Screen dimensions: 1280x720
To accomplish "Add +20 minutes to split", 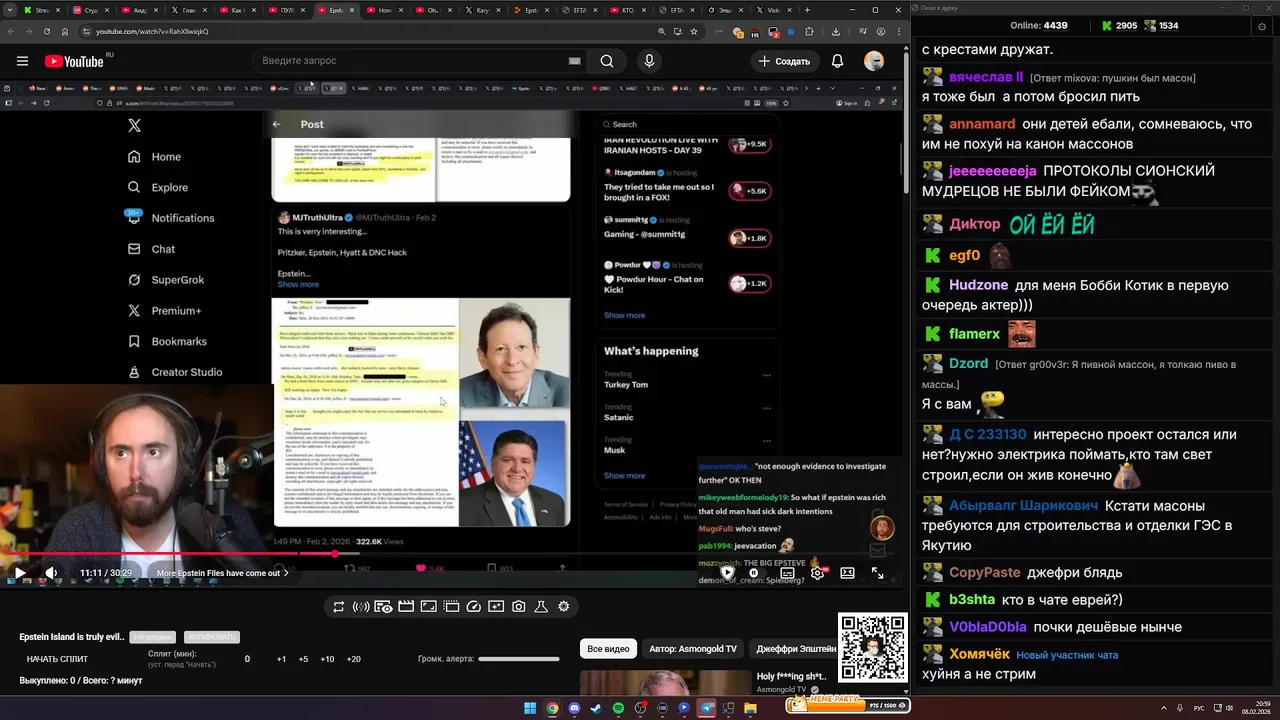I will (x=353, y=659).
